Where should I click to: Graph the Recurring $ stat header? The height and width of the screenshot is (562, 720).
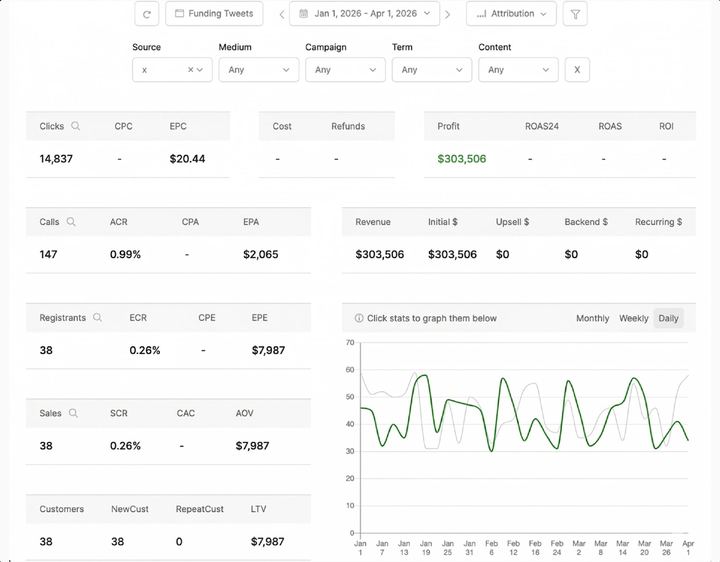[658, 222]
